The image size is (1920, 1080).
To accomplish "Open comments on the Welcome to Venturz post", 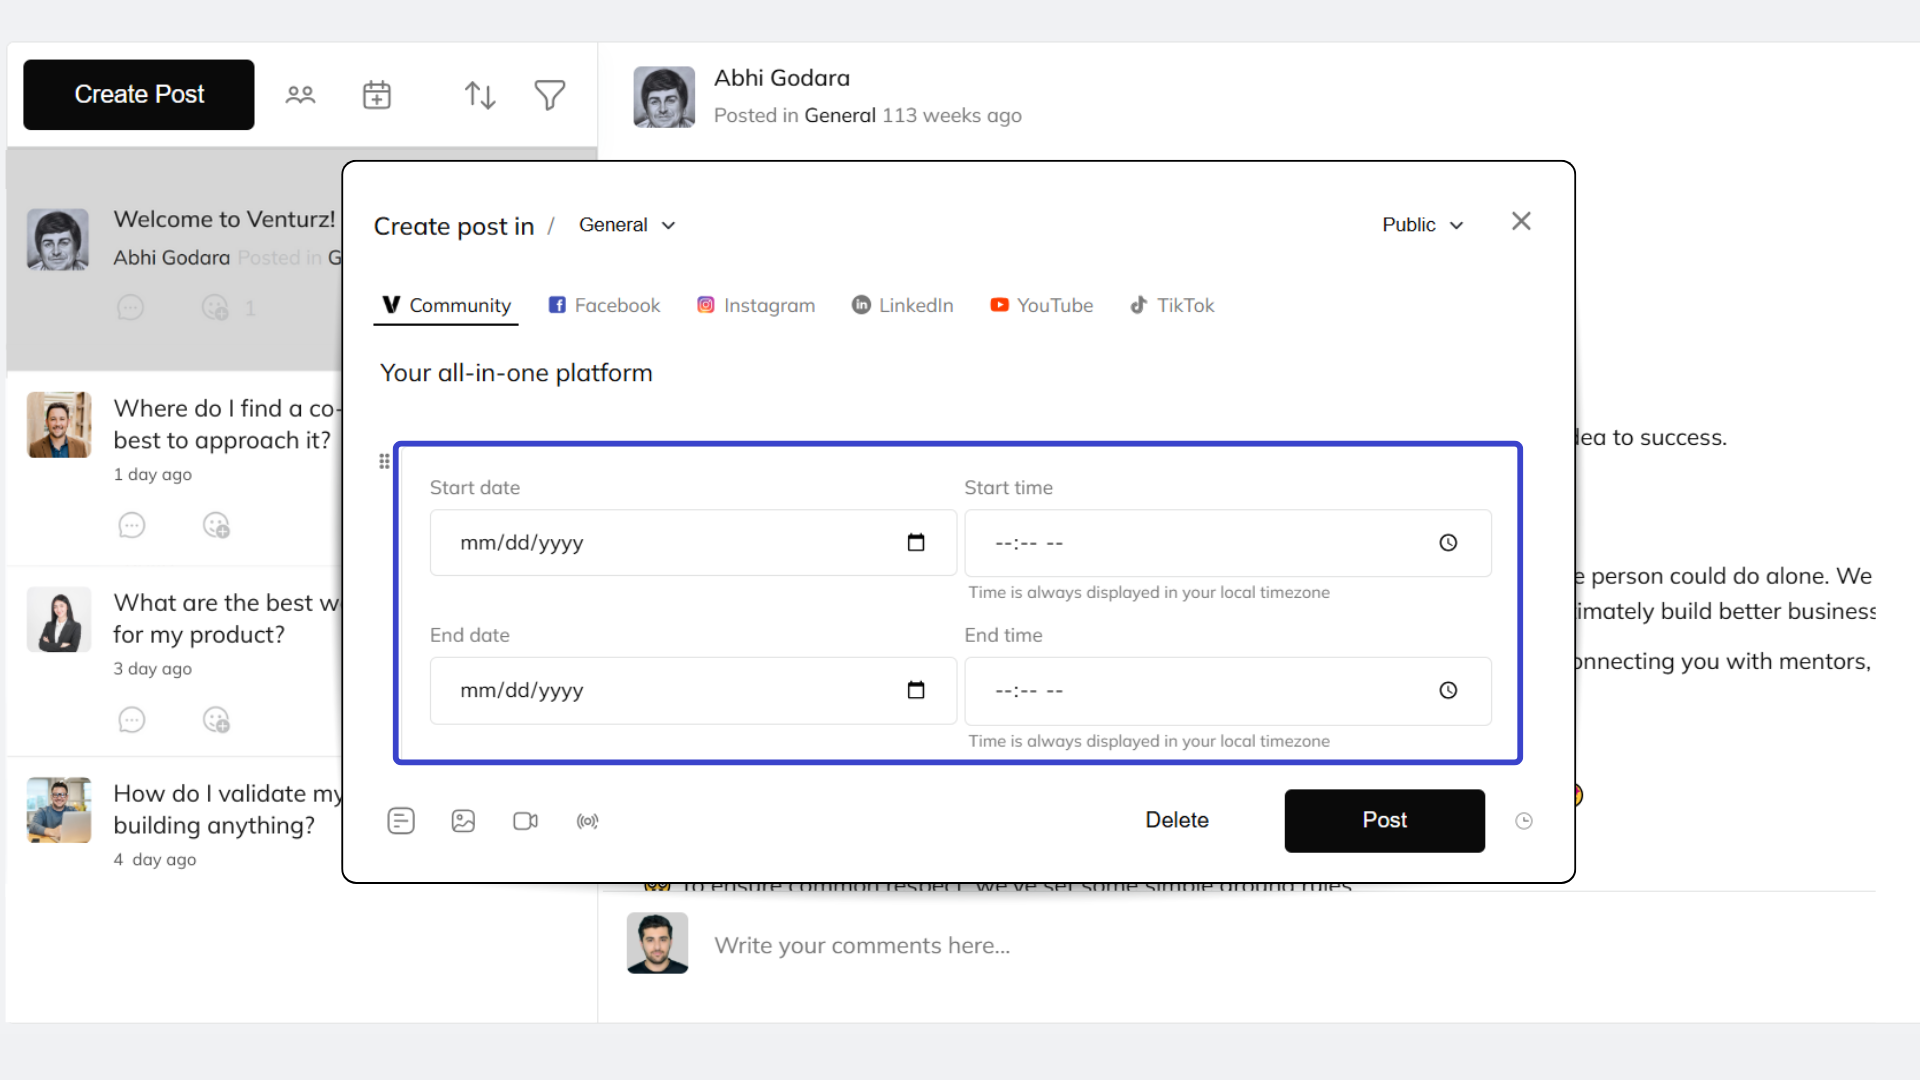I will [130, 307].
